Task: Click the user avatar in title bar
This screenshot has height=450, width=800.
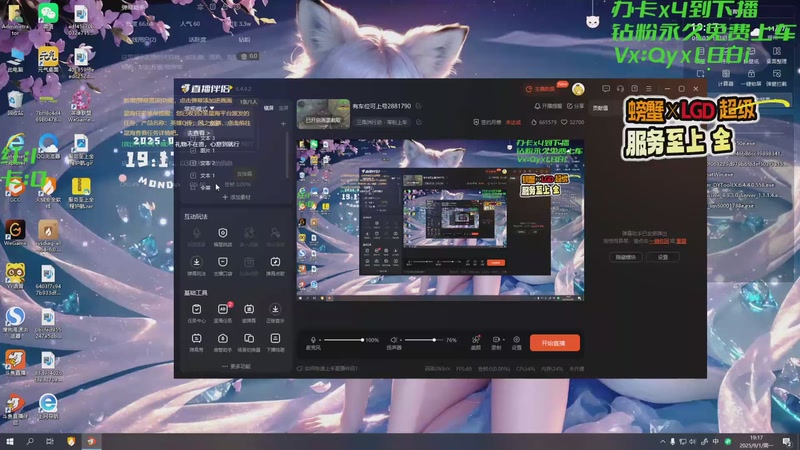Action: (x=578, y=89)
